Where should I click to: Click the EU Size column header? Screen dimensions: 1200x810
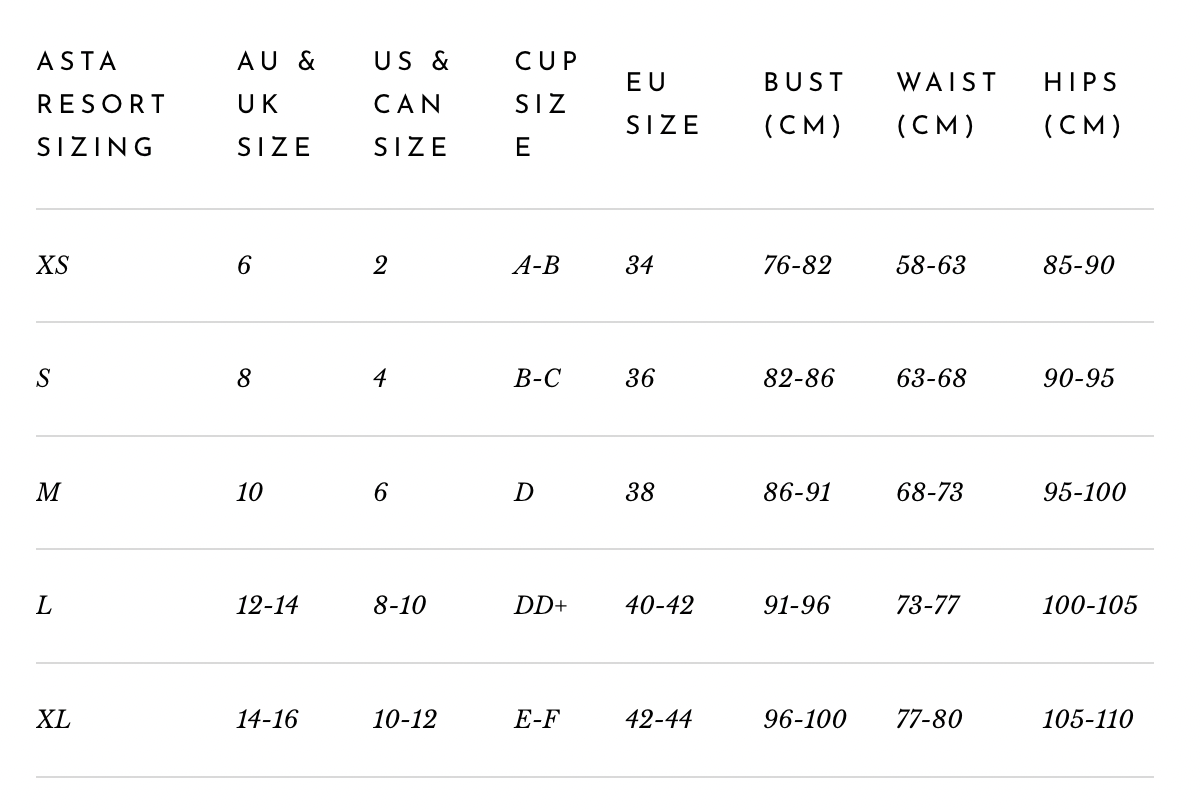tap(663, 104)
